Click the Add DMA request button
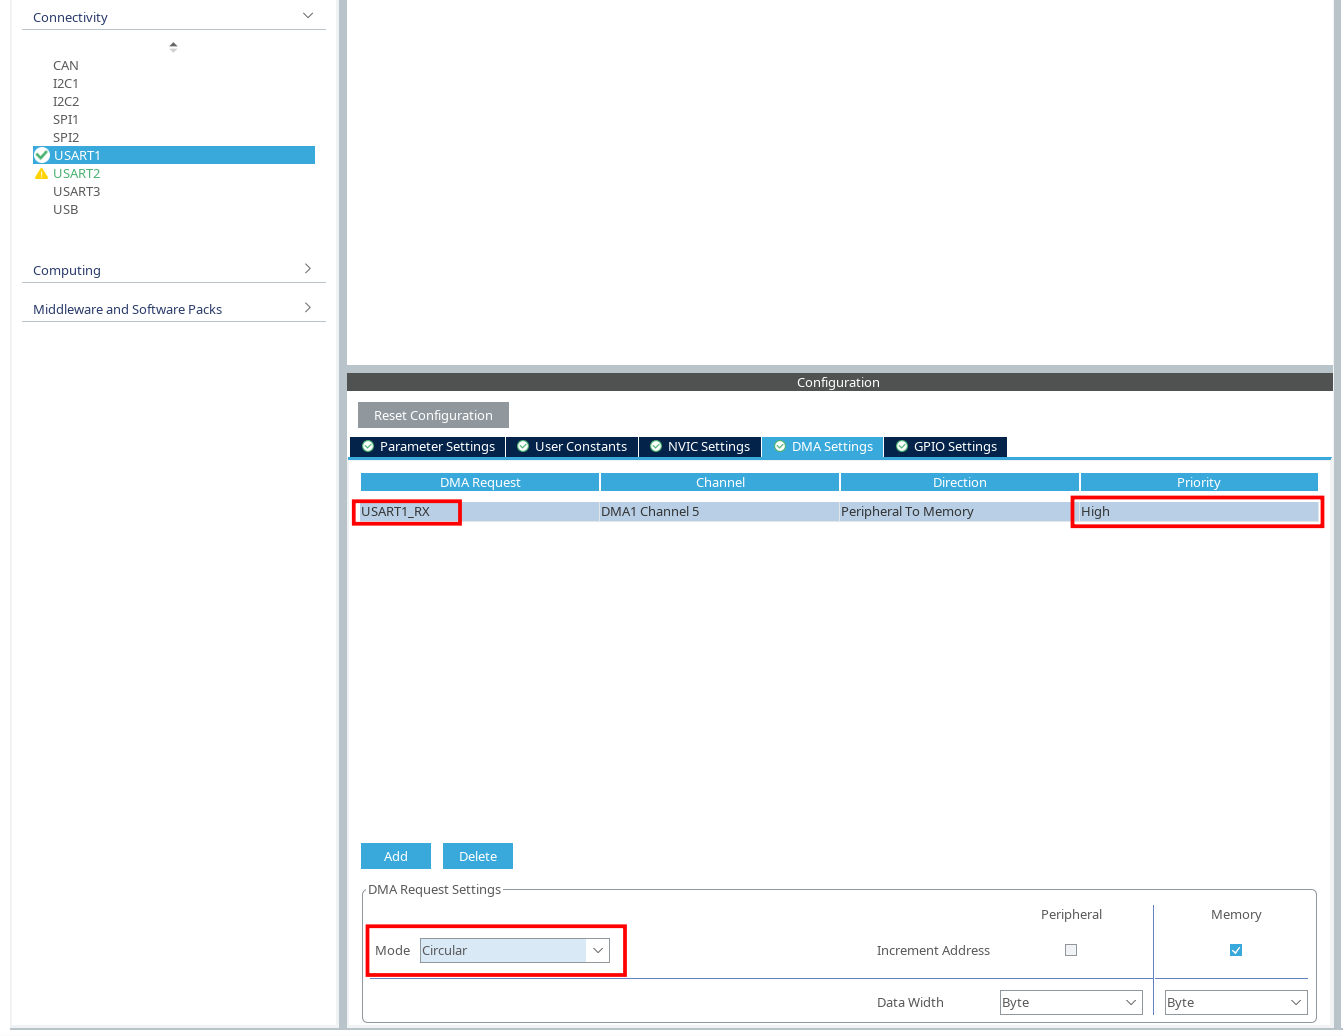This screenshot has height=1036, width=1343. (x=396, y=856)
